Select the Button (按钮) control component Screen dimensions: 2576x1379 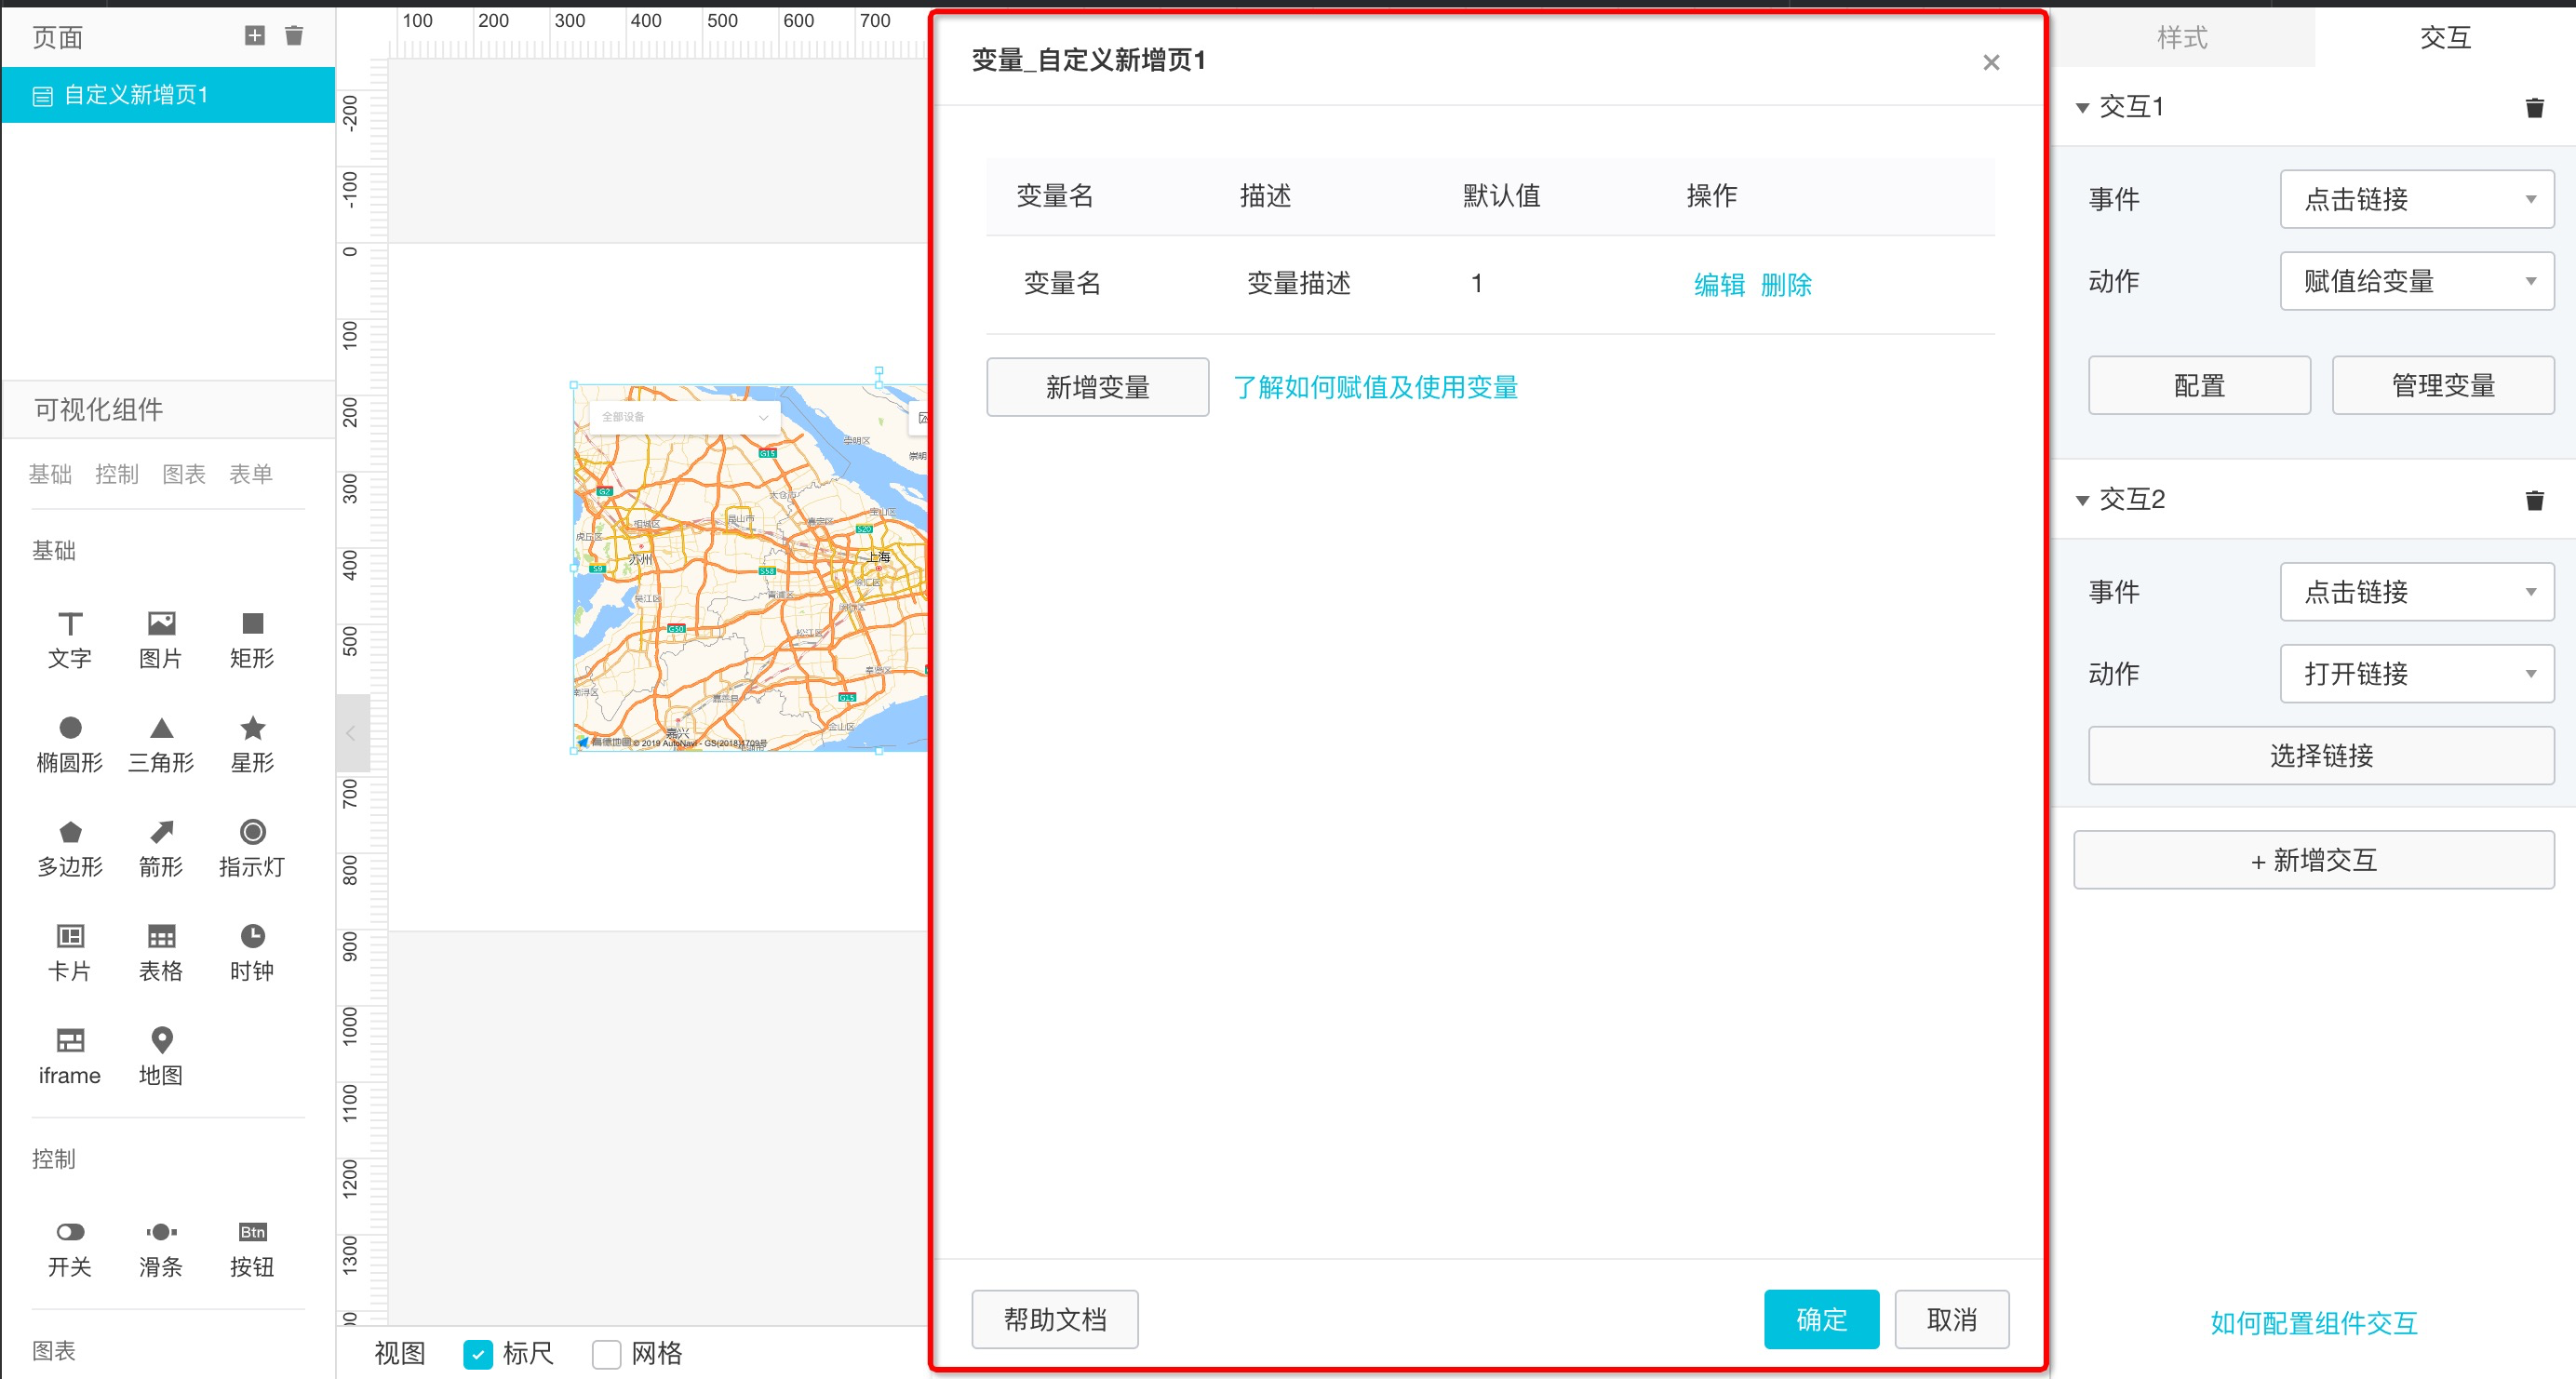(252, 1249)
